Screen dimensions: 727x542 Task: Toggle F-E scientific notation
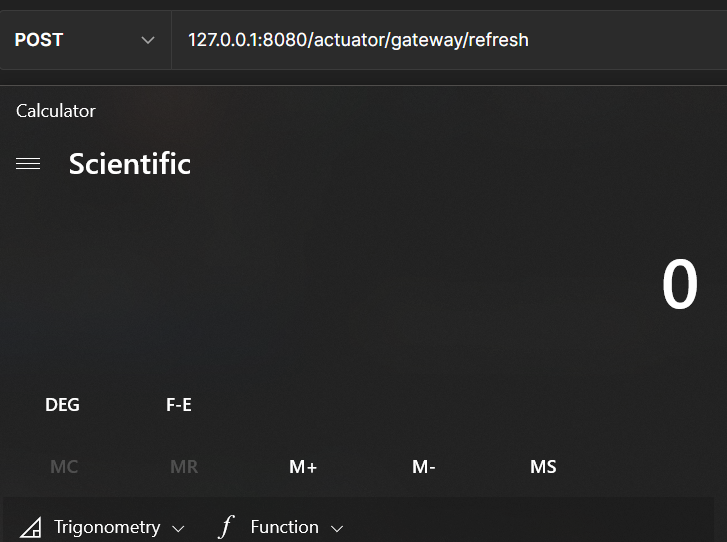click(x=179, y=405)
